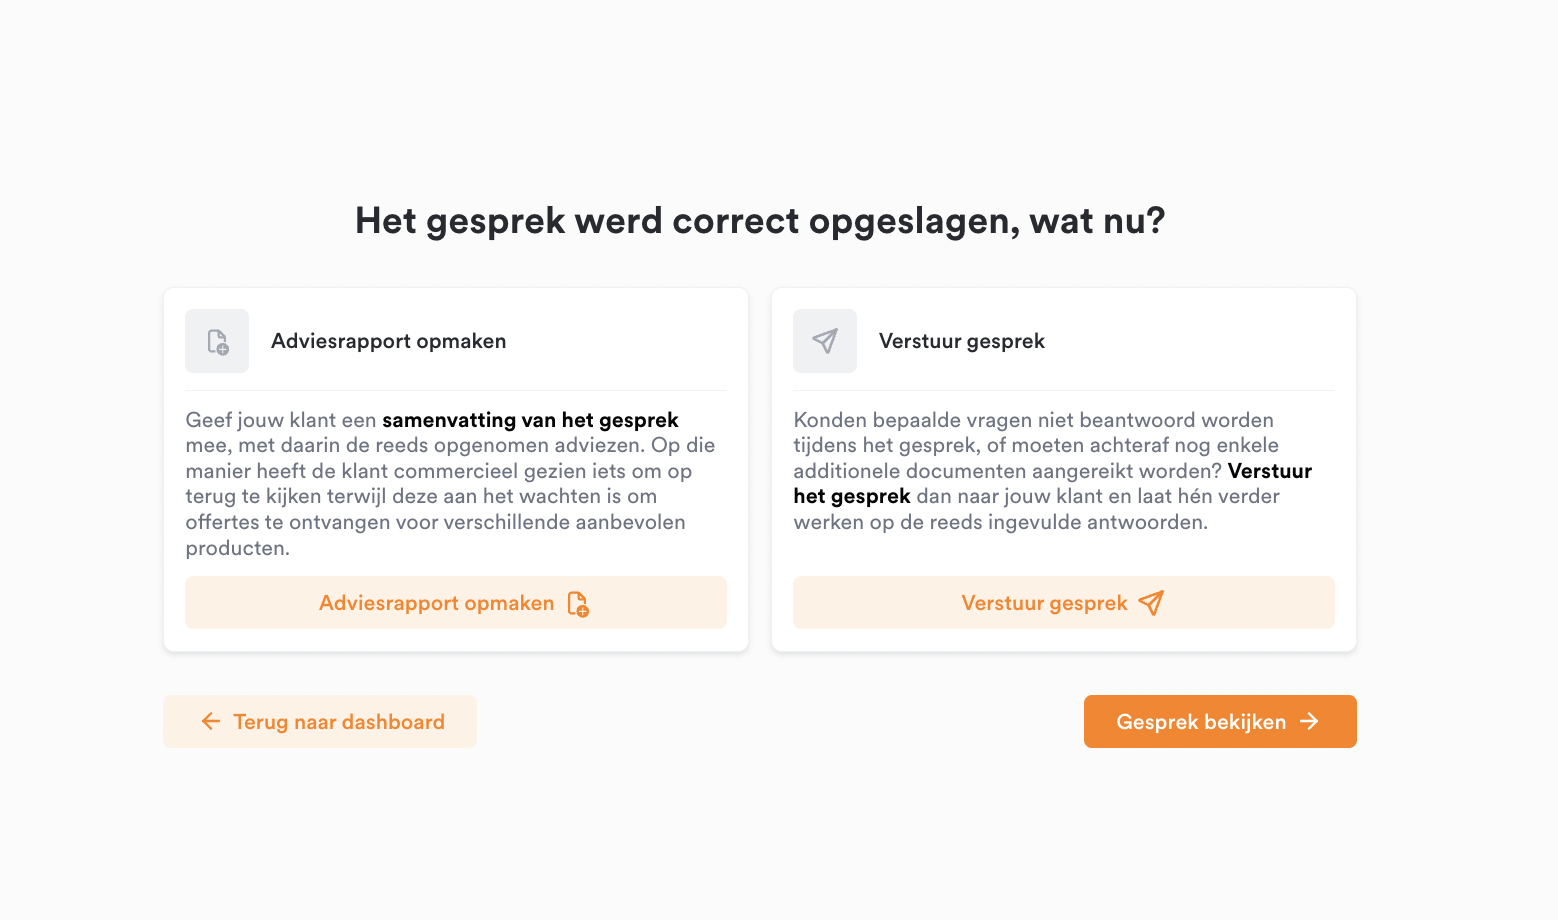Click the right arrow icon in Gesprek bekijken
This screenshot has width=1558, height=920.
(1309, 721)
